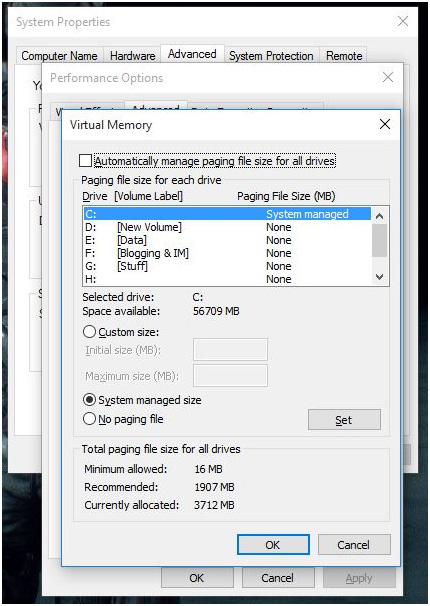The image size is (430, 606).
Task: Select drive E: Data in list
Action: 227,240
